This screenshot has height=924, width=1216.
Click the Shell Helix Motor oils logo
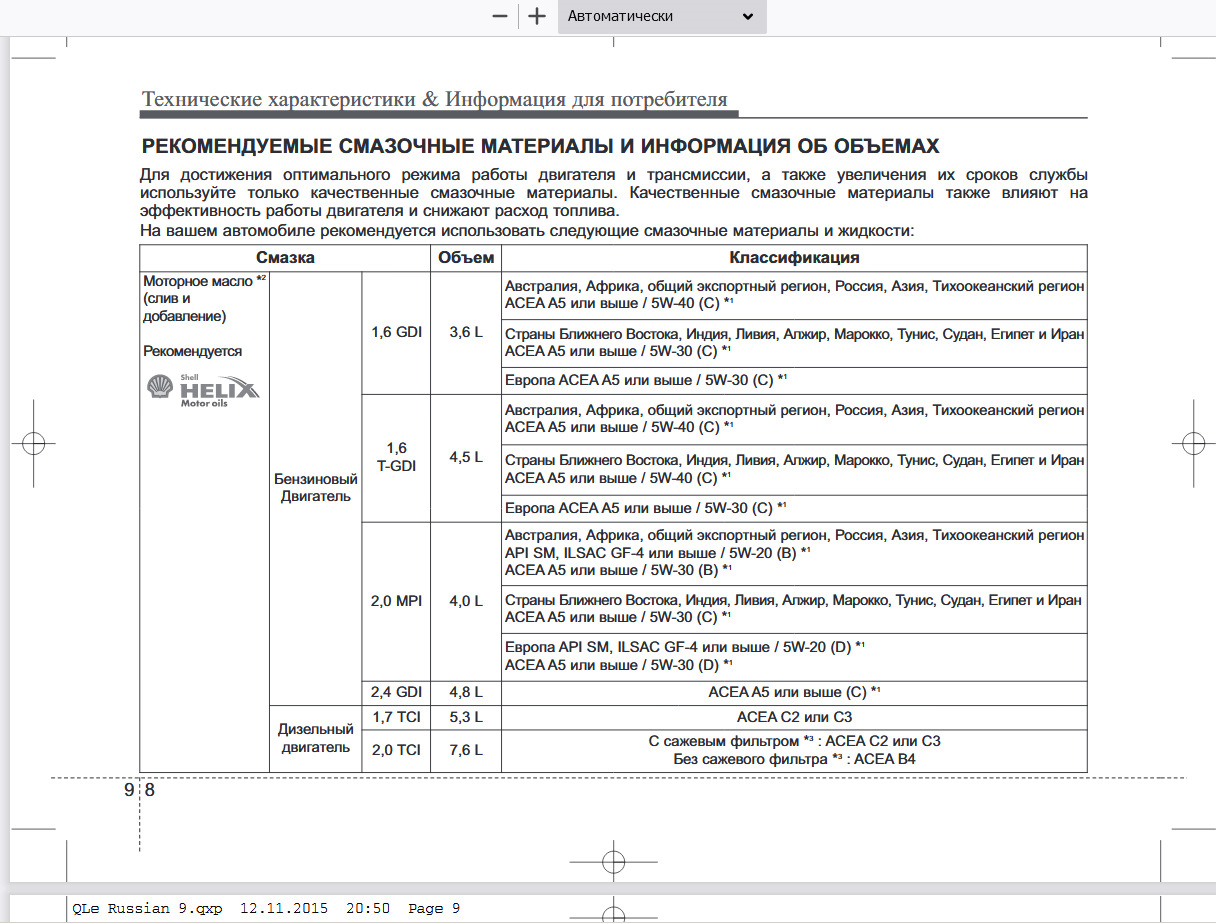tap(203, 390)
